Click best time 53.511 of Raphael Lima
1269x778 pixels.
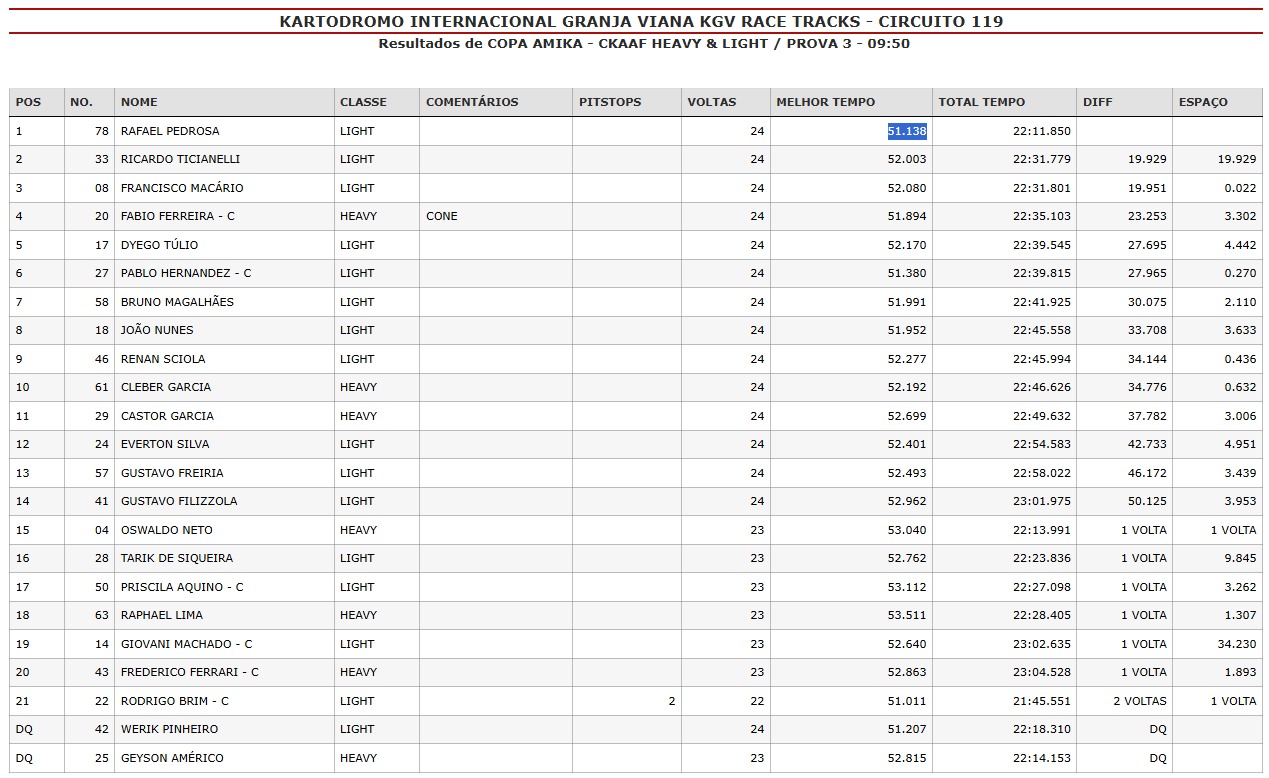point(907,615)
